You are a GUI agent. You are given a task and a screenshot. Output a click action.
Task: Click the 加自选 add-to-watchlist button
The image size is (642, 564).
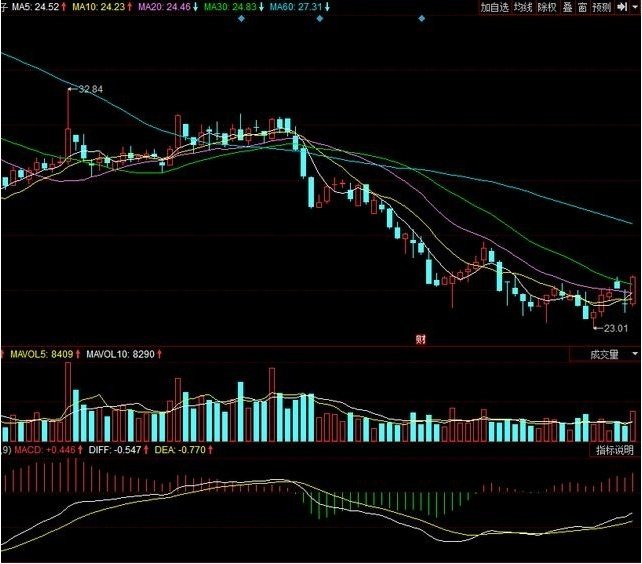point(493,7)
